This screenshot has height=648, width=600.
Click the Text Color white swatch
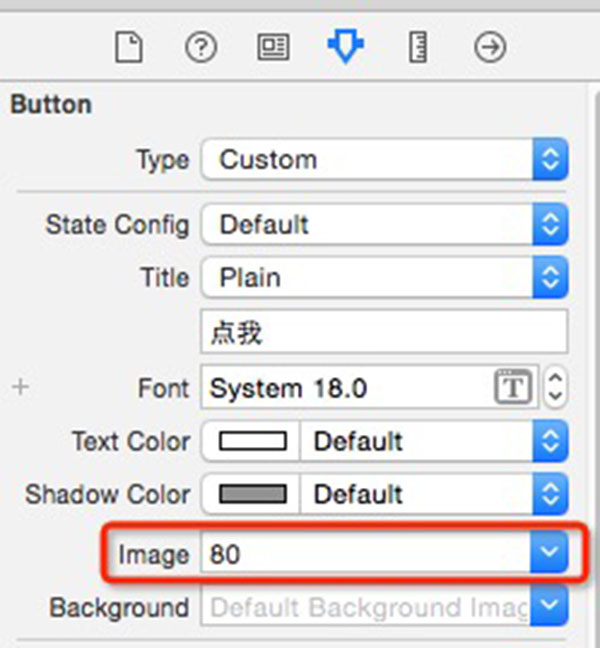(x=253, y=441)
